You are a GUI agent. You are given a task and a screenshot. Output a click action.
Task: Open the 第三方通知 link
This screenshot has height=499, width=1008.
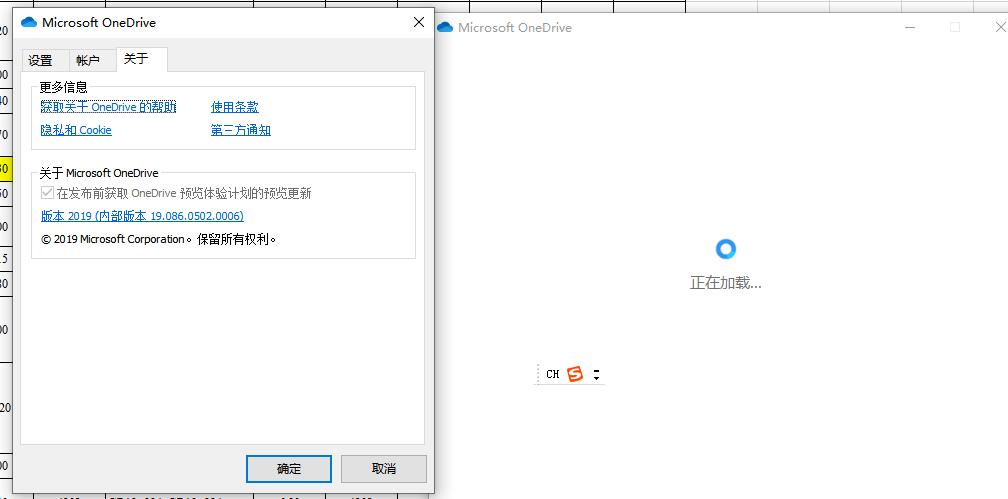[x=240, y=130]
